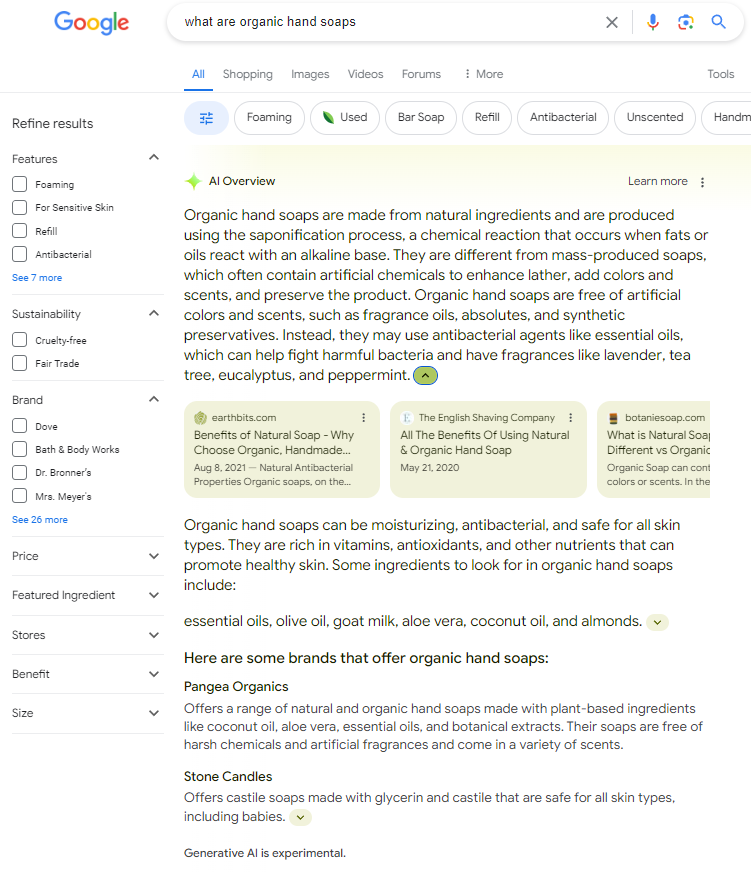This screenshot has height=872, width=751.
Task: Open earthbits.com card three-dot menu
Action: [x=363, y=418]
